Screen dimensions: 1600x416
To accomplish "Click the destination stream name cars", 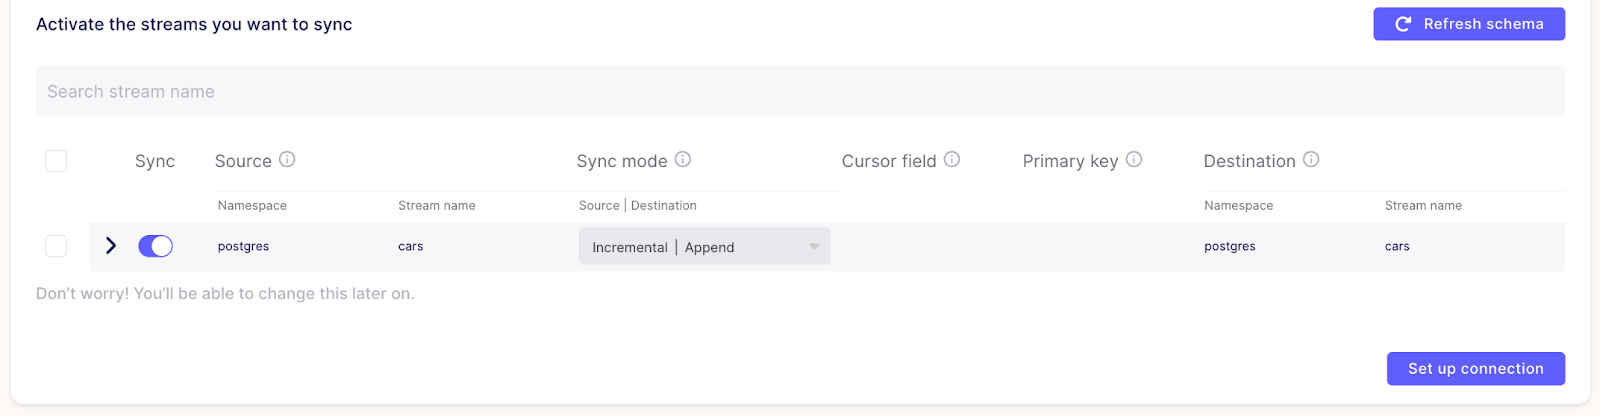I will point(1397,246).
